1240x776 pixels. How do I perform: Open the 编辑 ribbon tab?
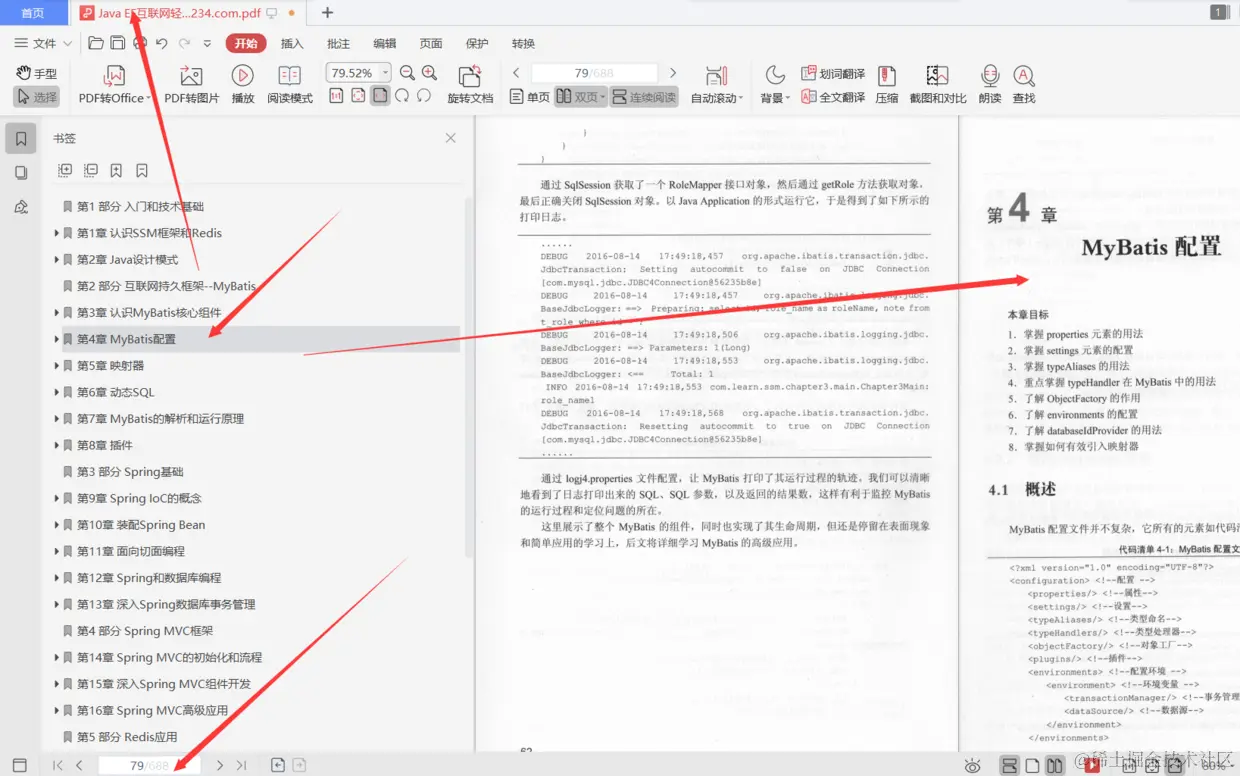[x=385, y=43]
